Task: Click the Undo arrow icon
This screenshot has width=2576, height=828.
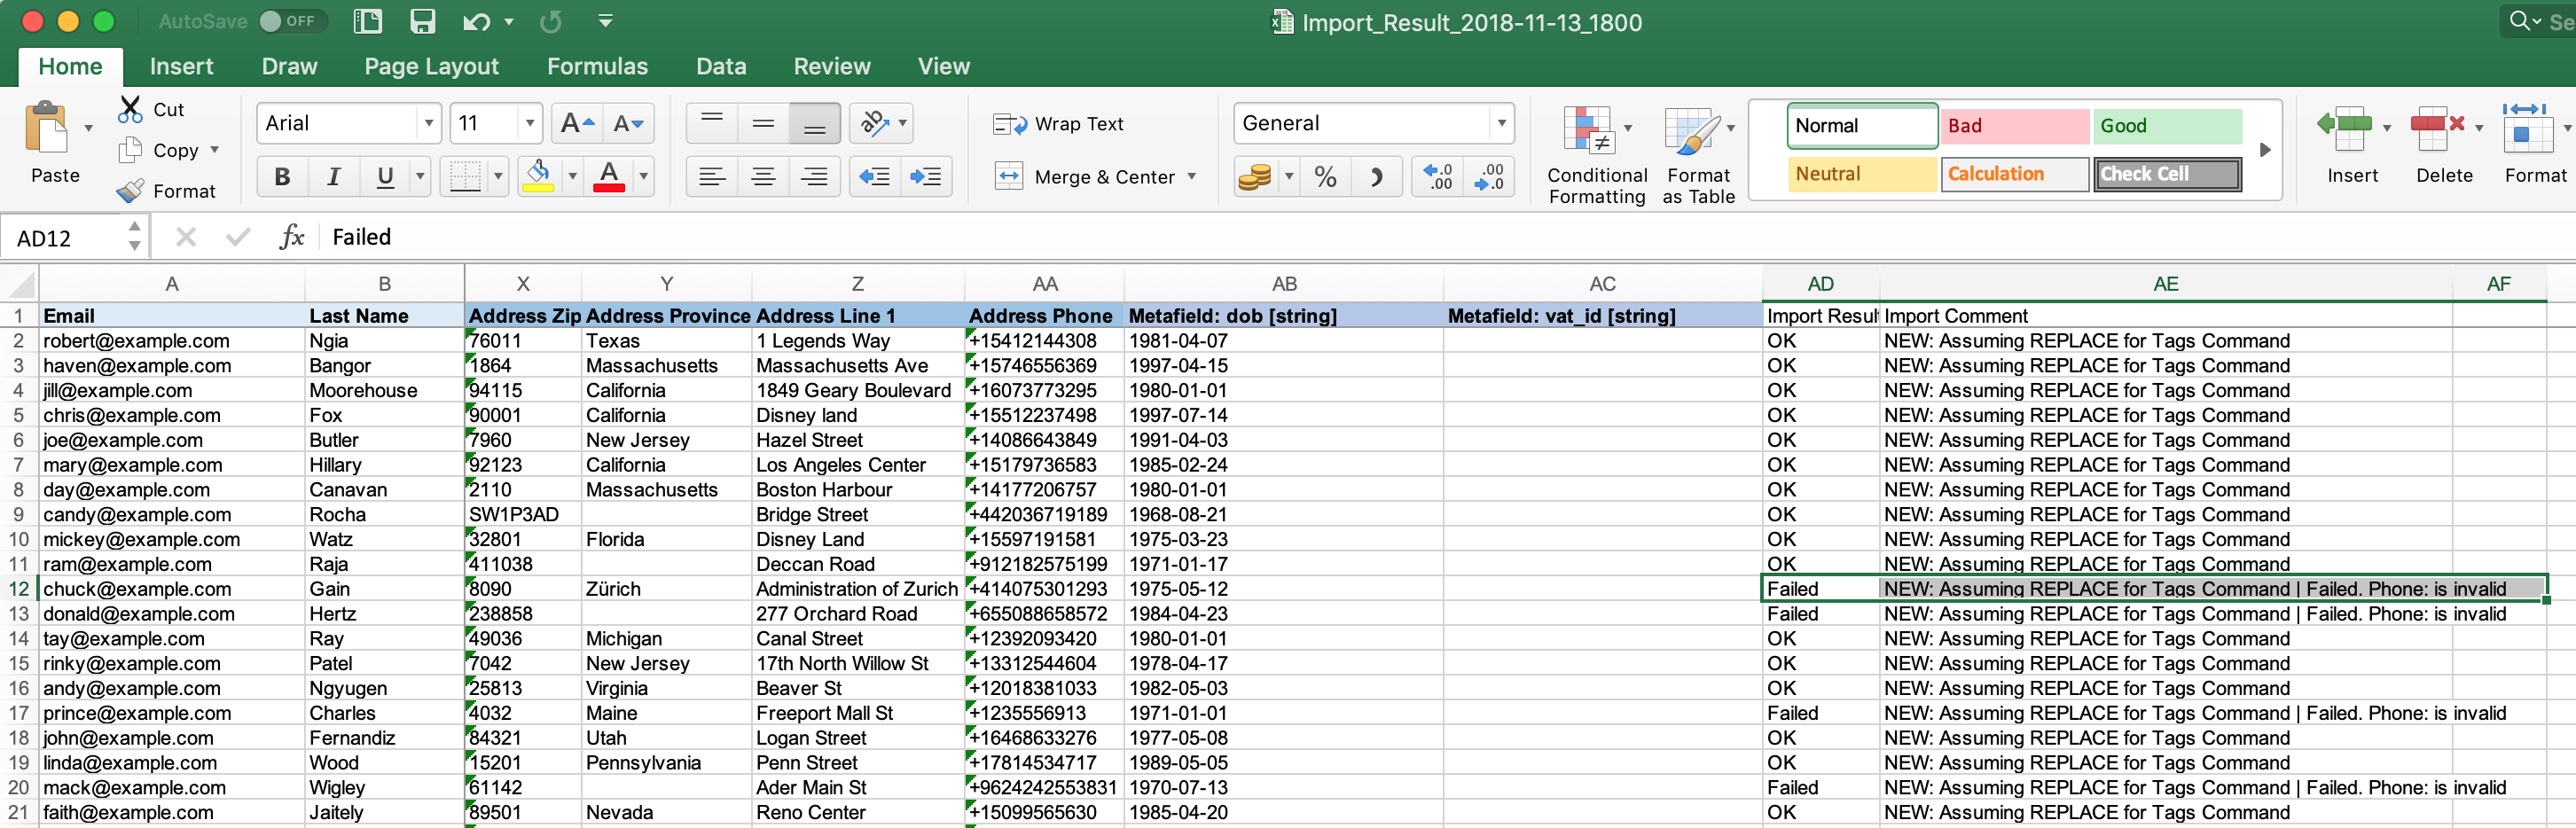Action: [476, 22]
